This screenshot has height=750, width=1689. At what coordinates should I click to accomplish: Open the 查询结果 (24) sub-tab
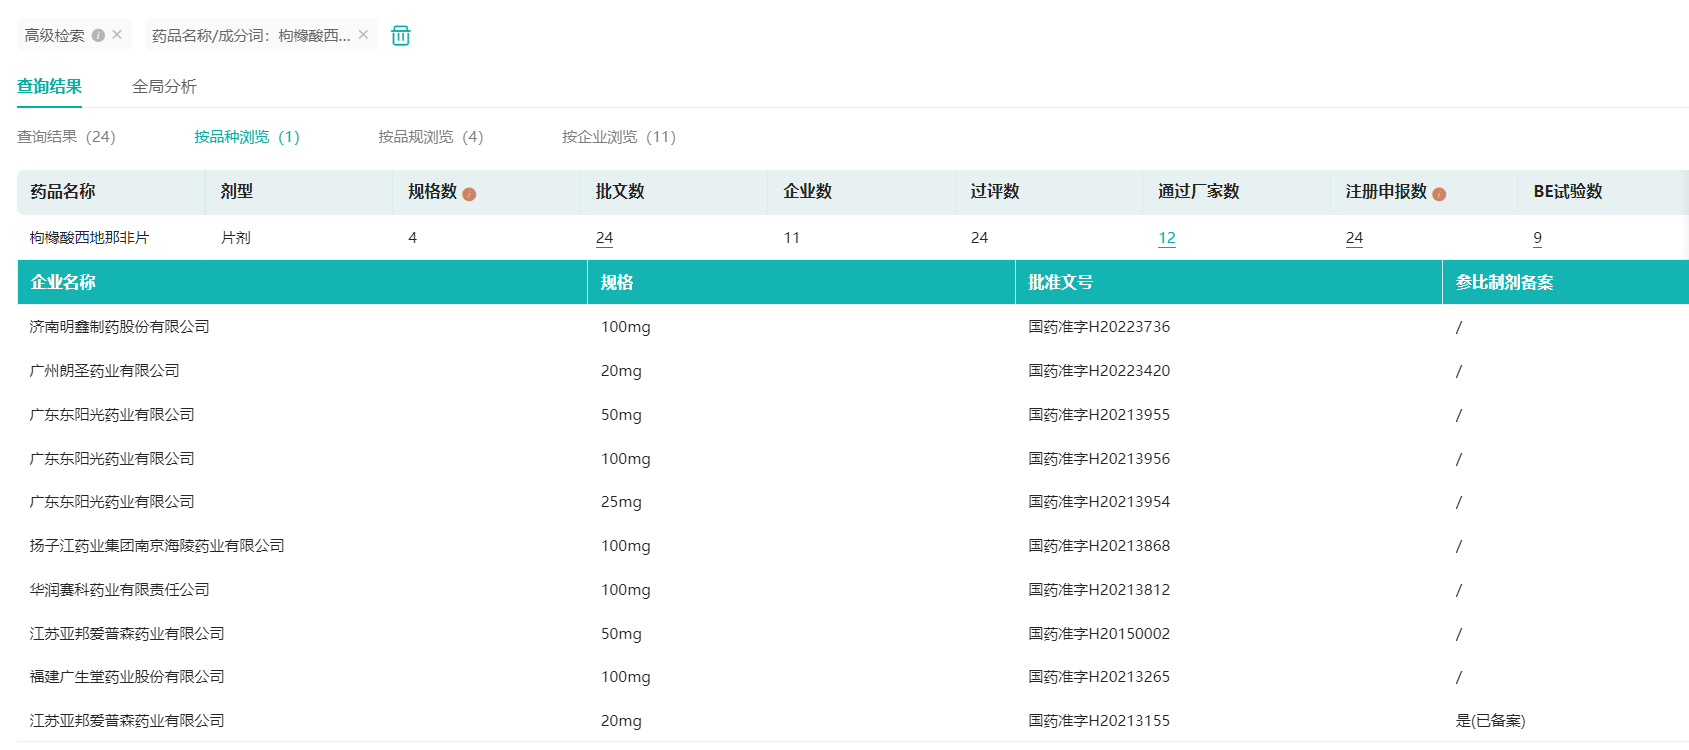point(66,137)
